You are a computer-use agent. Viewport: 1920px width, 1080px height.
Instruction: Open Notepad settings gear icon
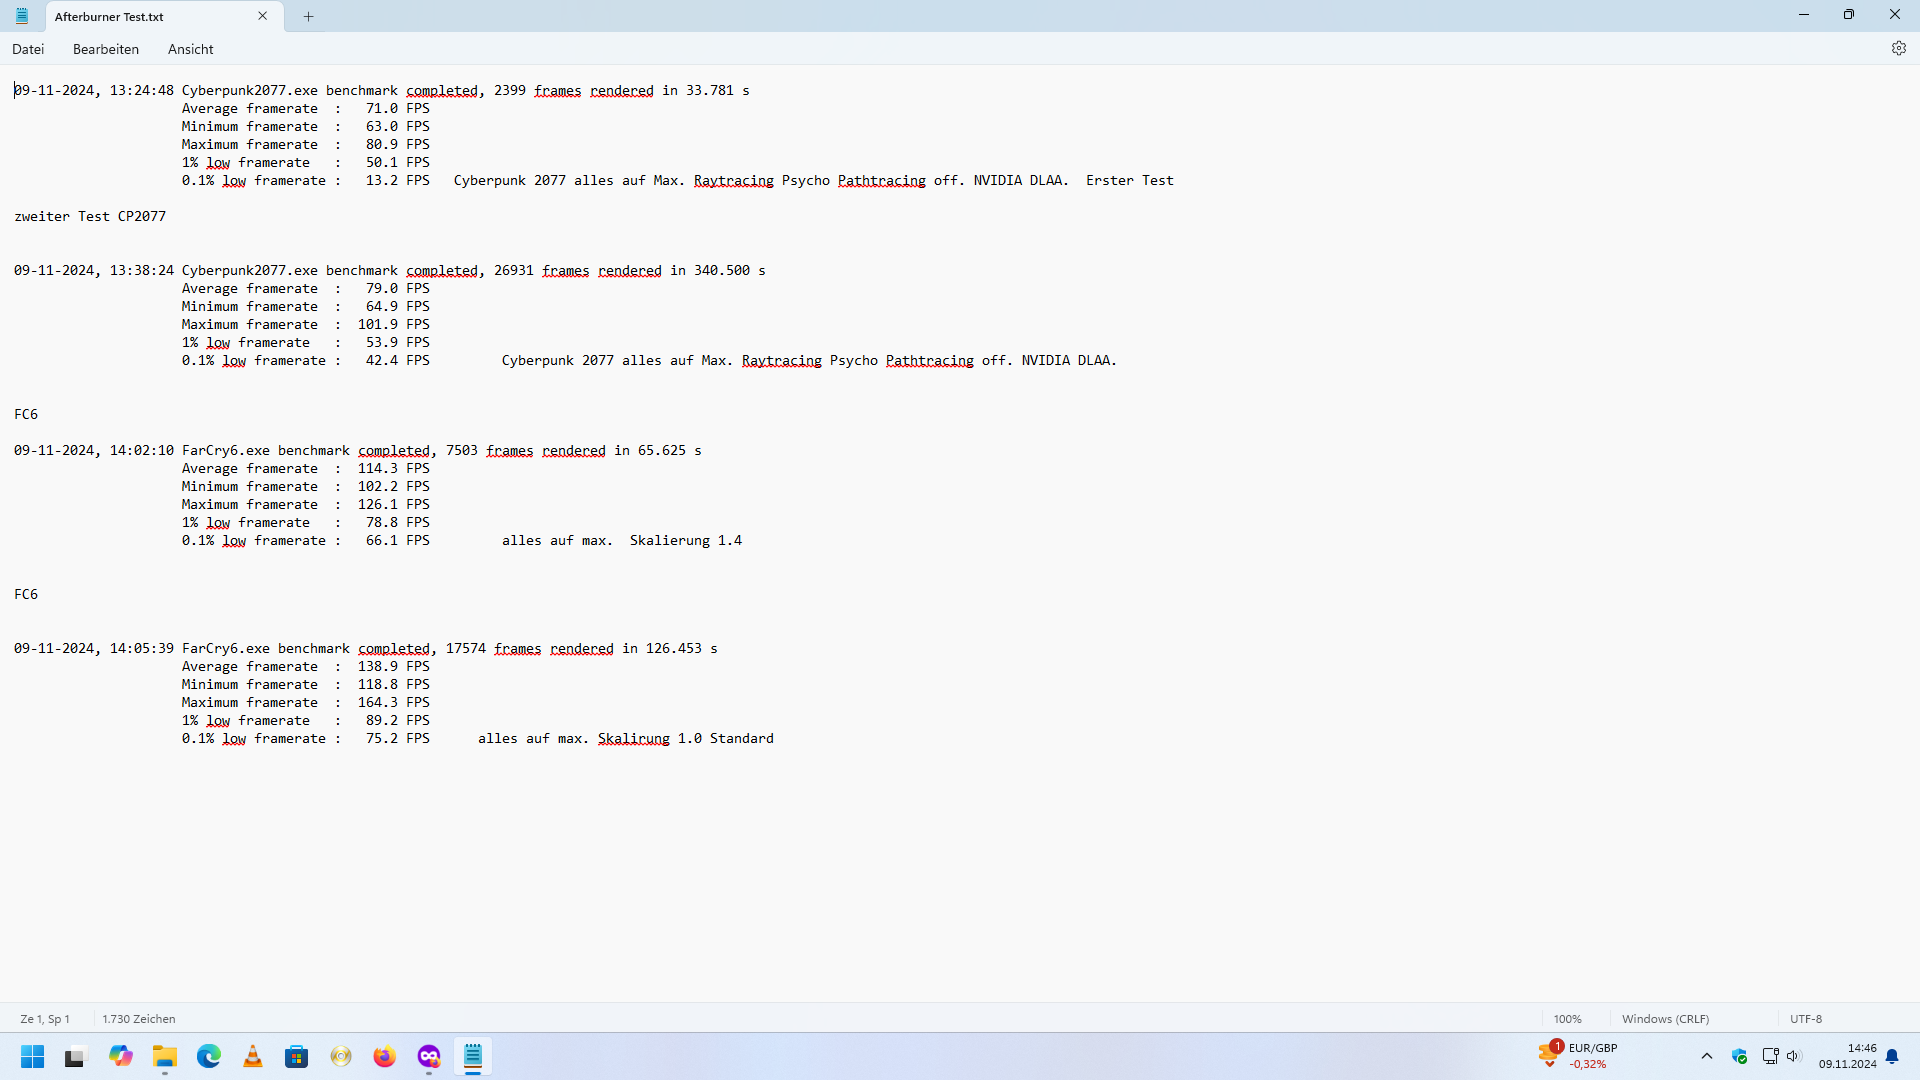(x=1898, y=48)
